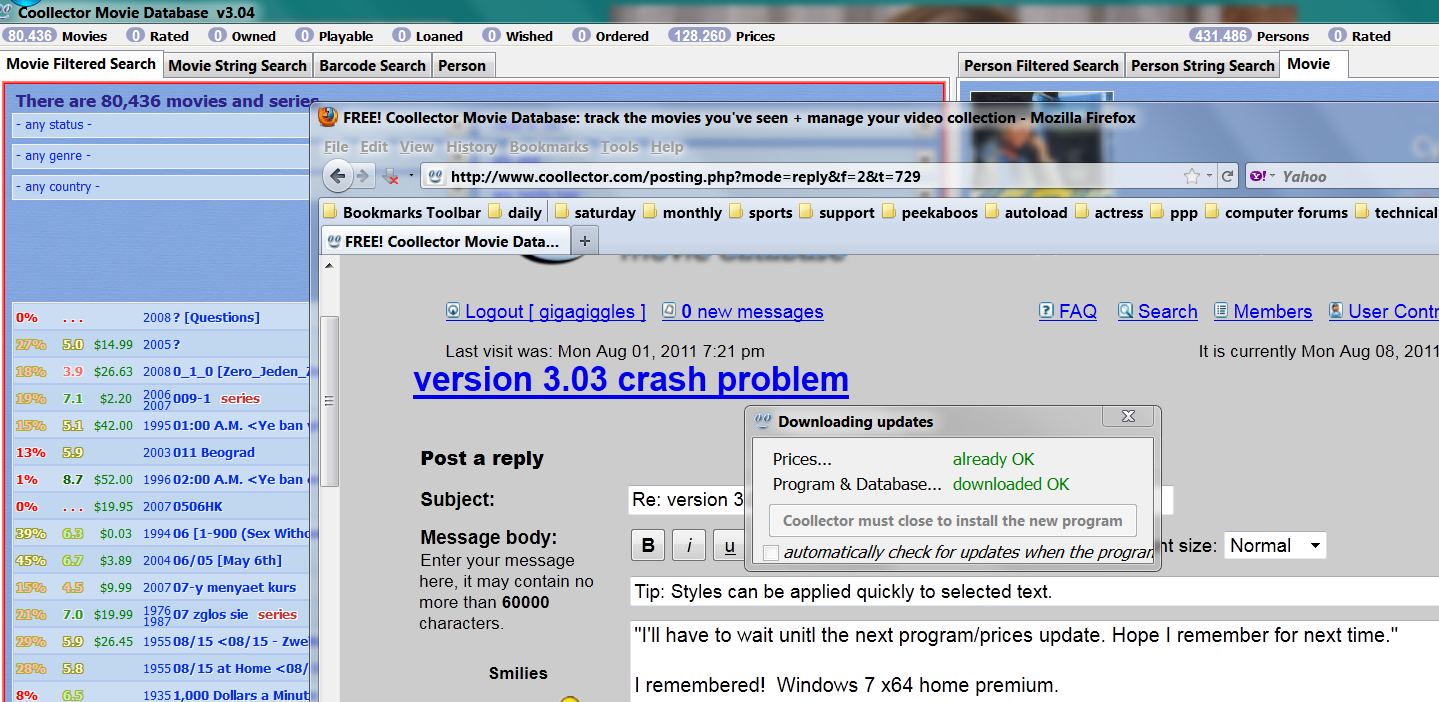Open the Firefox Tools menu

pos(619,147)
